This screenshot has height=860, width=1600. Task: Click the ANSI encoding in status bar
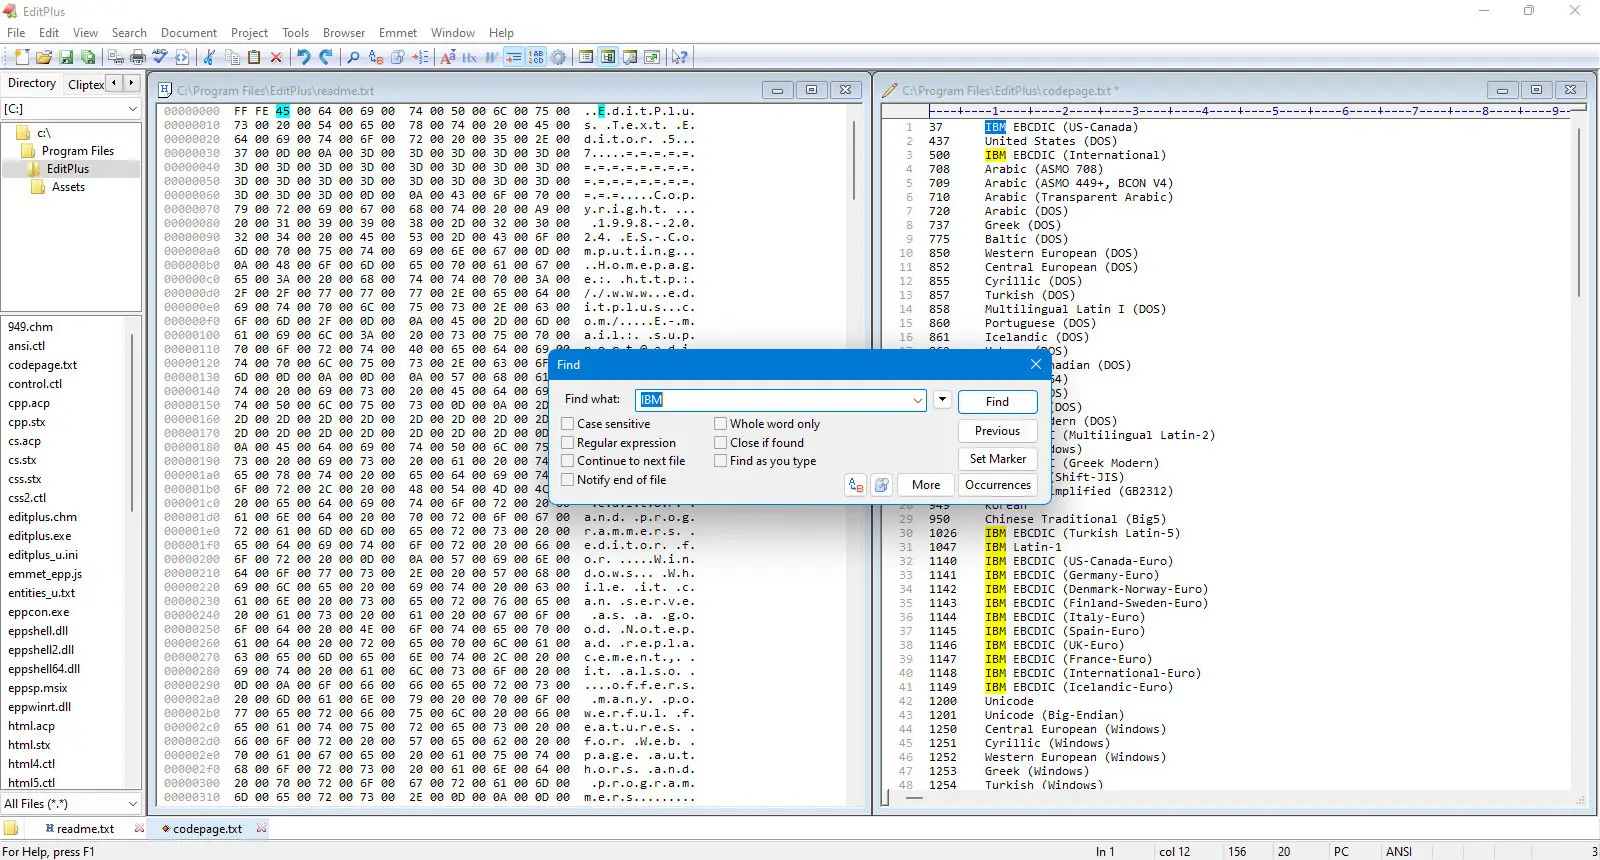(x=1399, y=852)
